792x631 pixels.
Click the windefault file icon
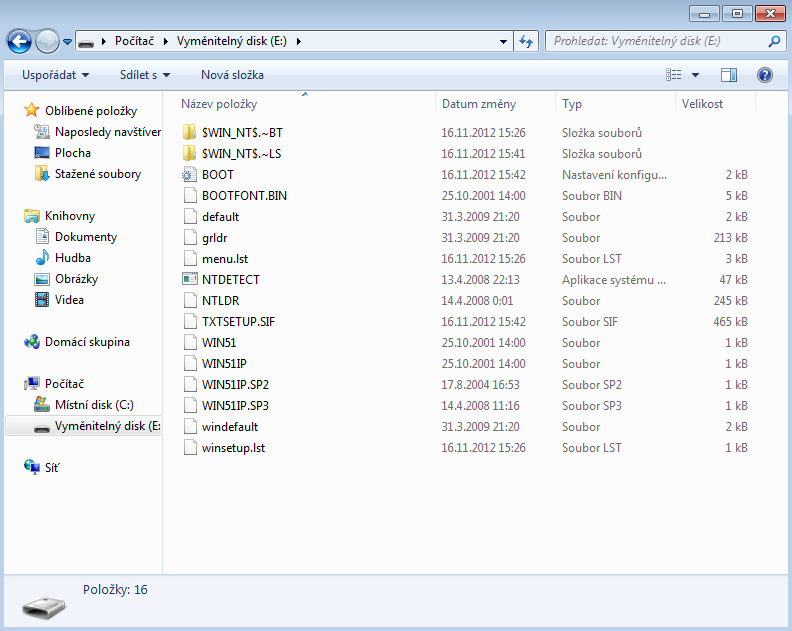point(190,426)
